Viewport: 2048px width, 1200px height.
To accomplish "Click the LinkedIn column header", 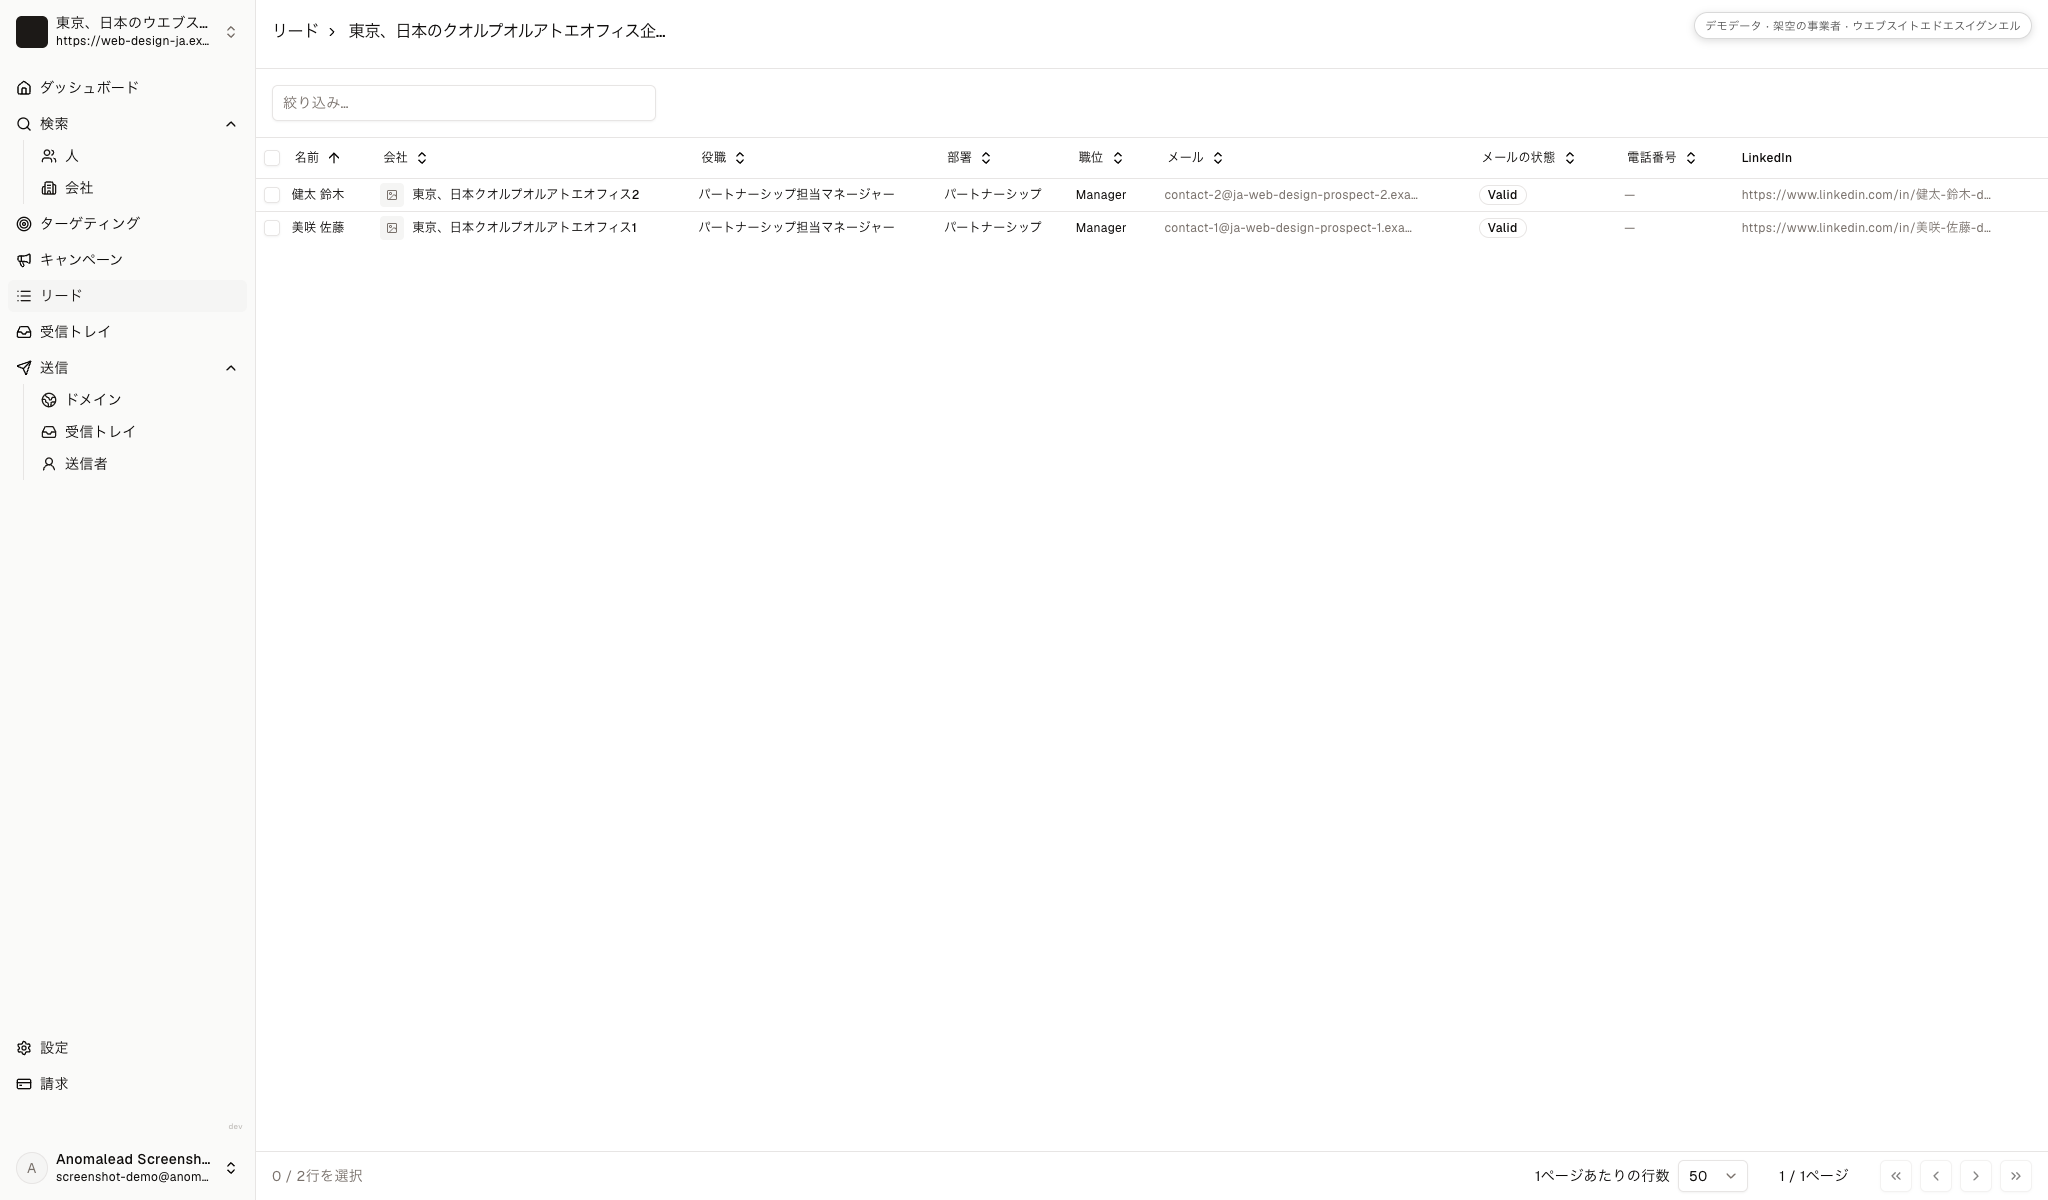I will pyautogui.click(x=1766, y=158).
